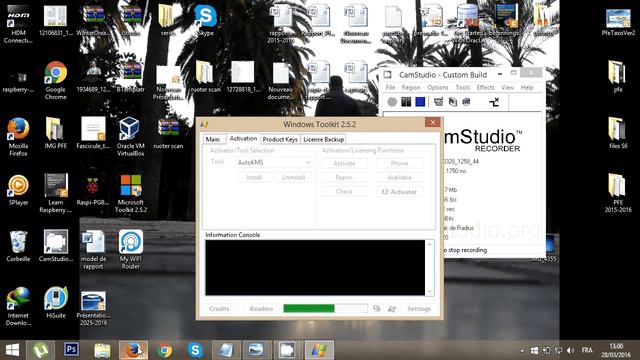Click the Activate button

coord(344,163)
